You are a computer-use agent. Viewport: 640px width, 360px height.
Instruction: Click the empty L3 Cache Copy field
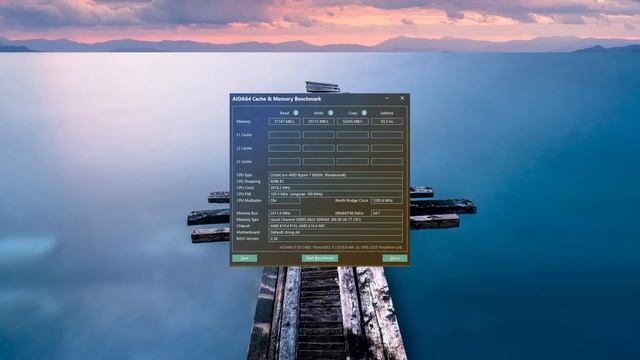pos(353,162)
